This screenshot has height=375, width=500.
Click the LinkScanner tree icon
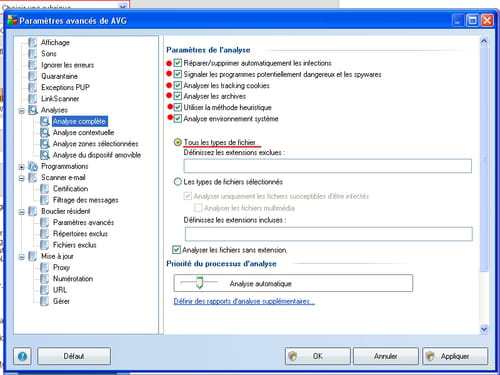click(x=32, y=99)
